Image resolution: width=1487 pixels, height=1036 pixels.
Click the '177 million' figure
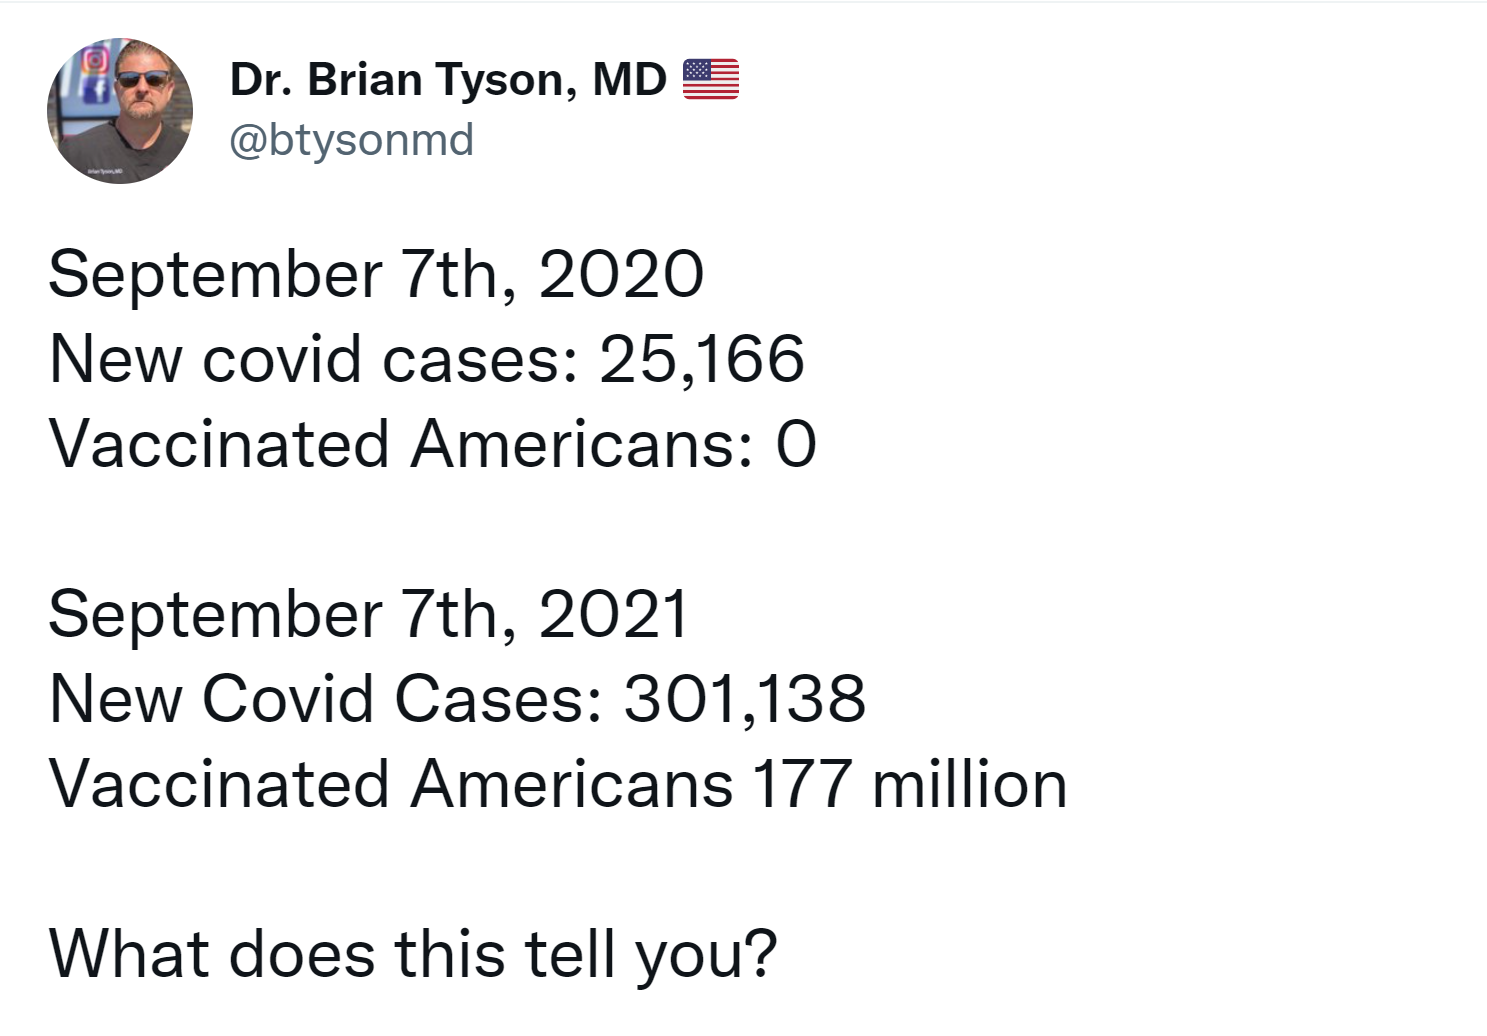(x=909, y=784)
